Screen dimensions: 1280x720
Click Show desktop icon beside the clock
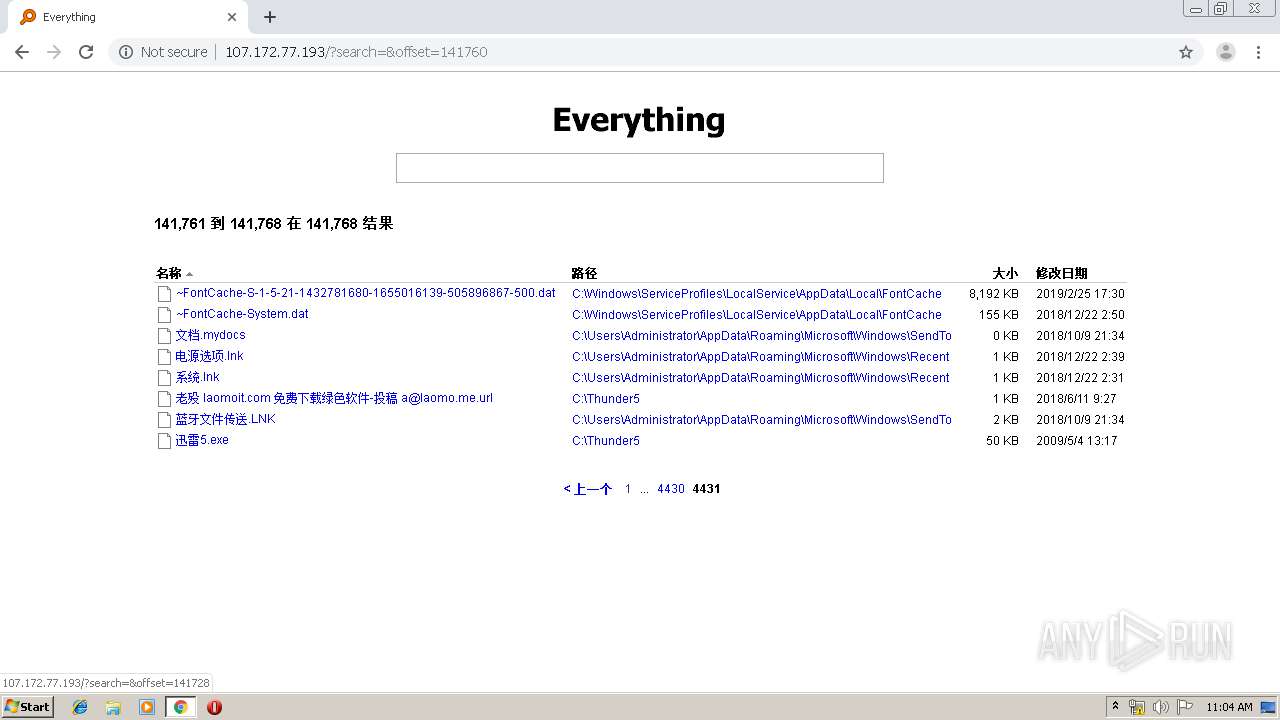click(1269, 707)
